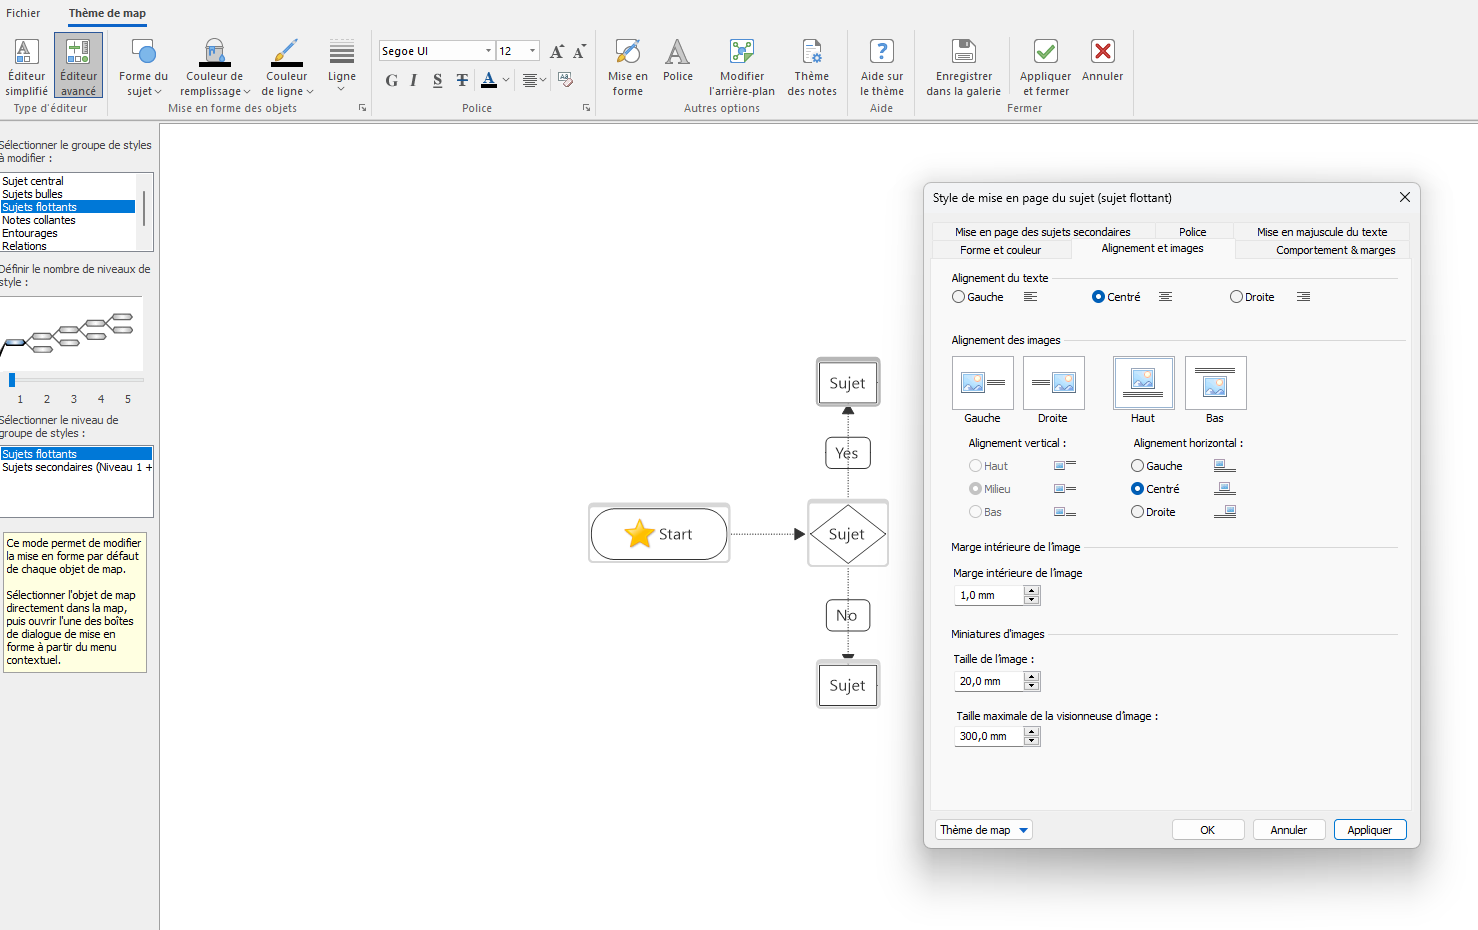This screenshot has height=930, width=1478.
Task: Choose Bas image alignment thumbnail
Action: 1215,383
